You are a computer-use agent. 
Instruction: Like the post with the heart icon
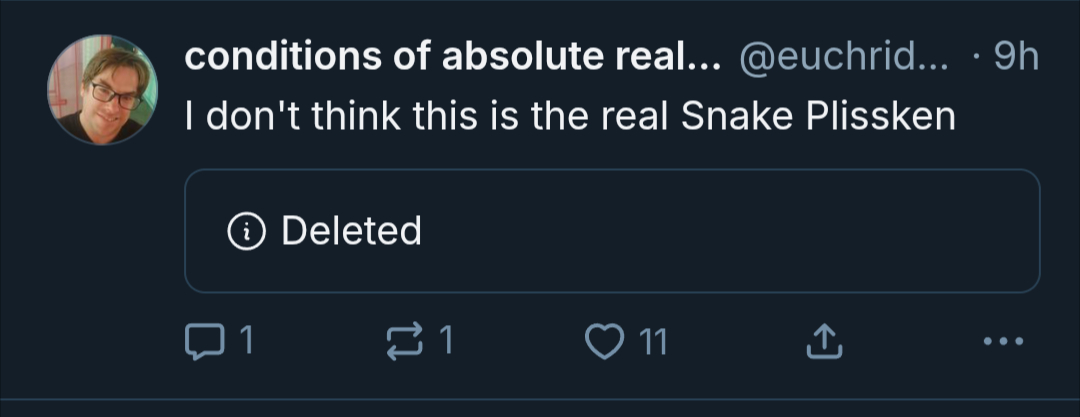603,343
